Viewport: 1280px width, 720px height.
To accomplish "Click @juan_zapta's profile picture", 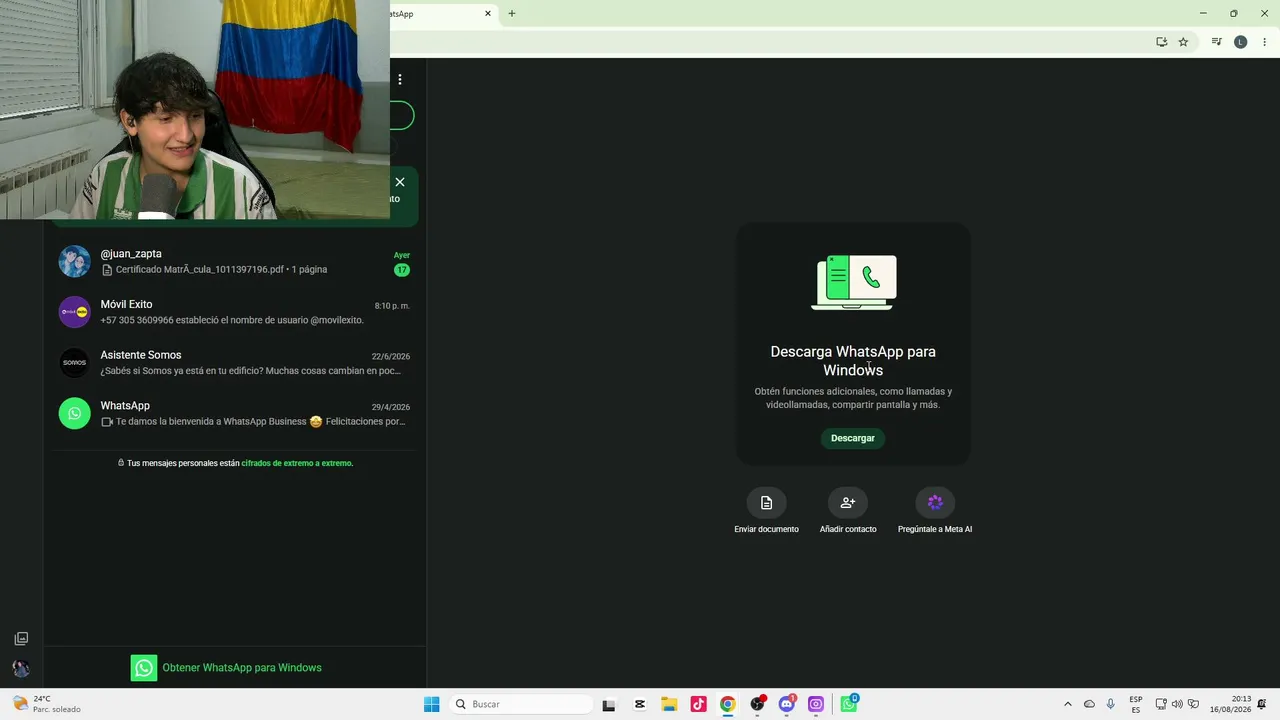I will tap(75, 262).
